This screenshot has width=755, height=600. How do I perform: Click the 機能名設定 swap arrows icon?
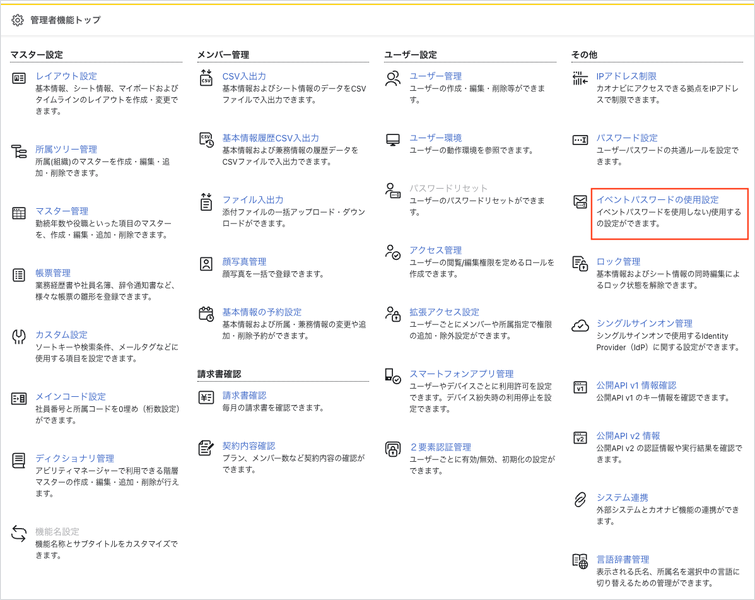pos(19,533)
